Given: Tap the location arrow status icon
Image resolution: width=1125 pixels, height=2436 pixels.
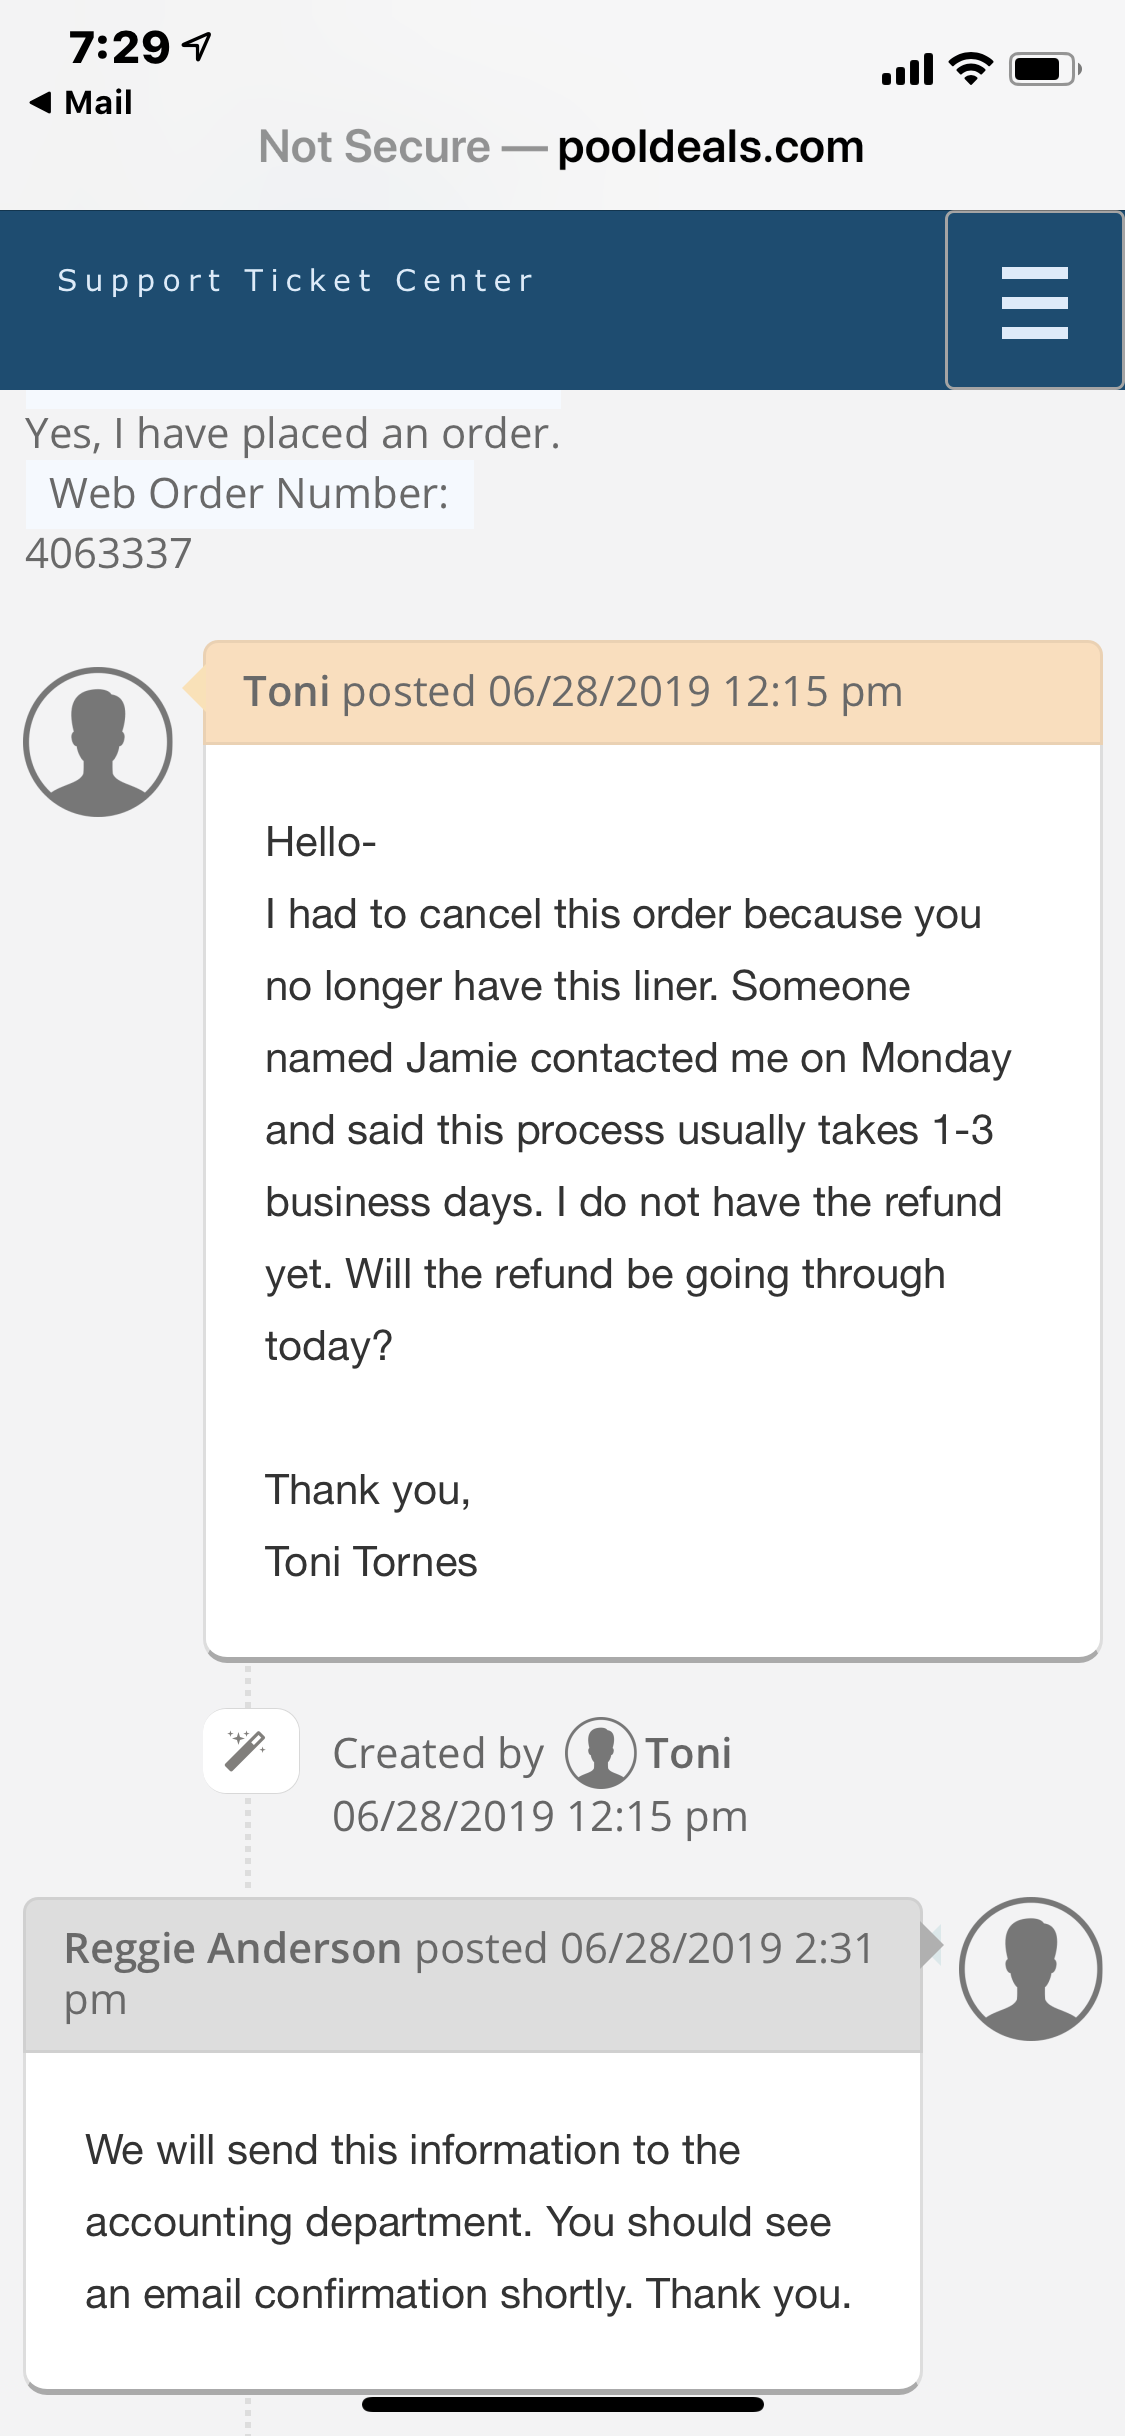Looking at the screenshot, I should pos(198,46).
